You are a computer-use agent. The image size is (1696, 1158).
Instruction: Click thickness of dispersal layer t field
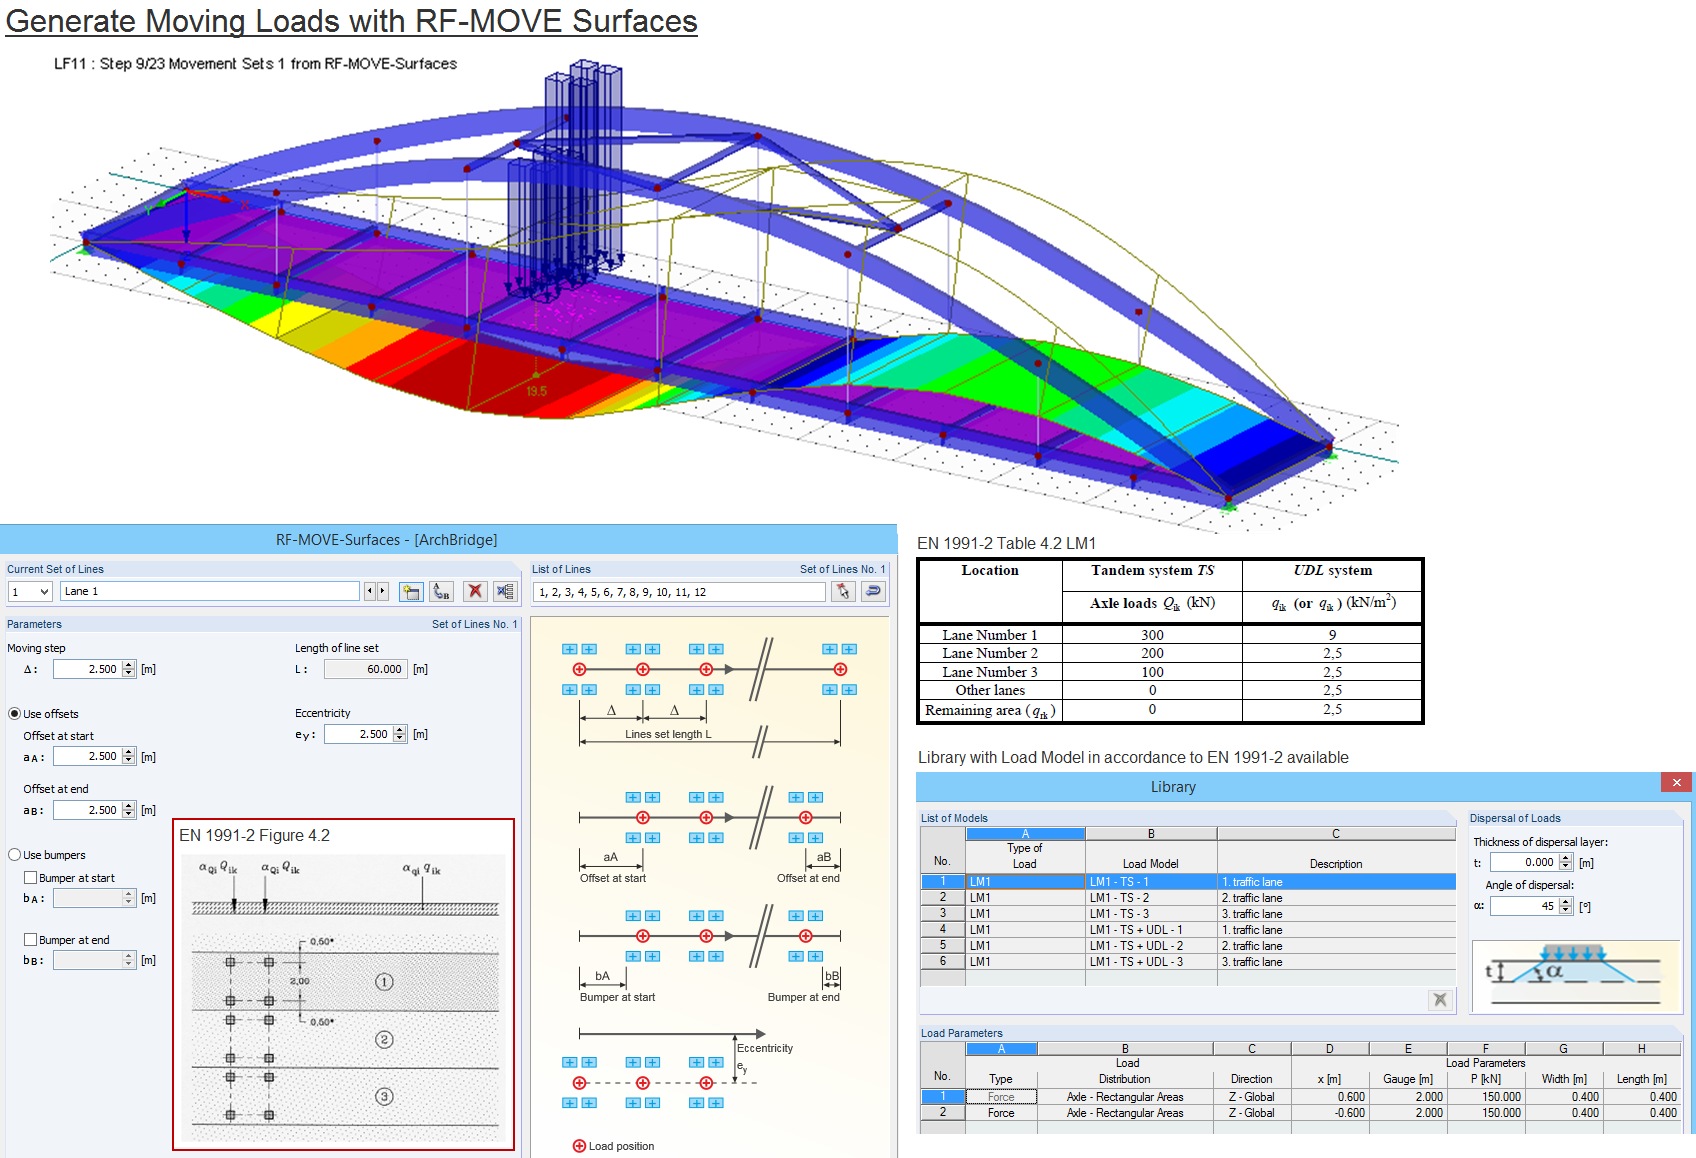click(1524, 862)
